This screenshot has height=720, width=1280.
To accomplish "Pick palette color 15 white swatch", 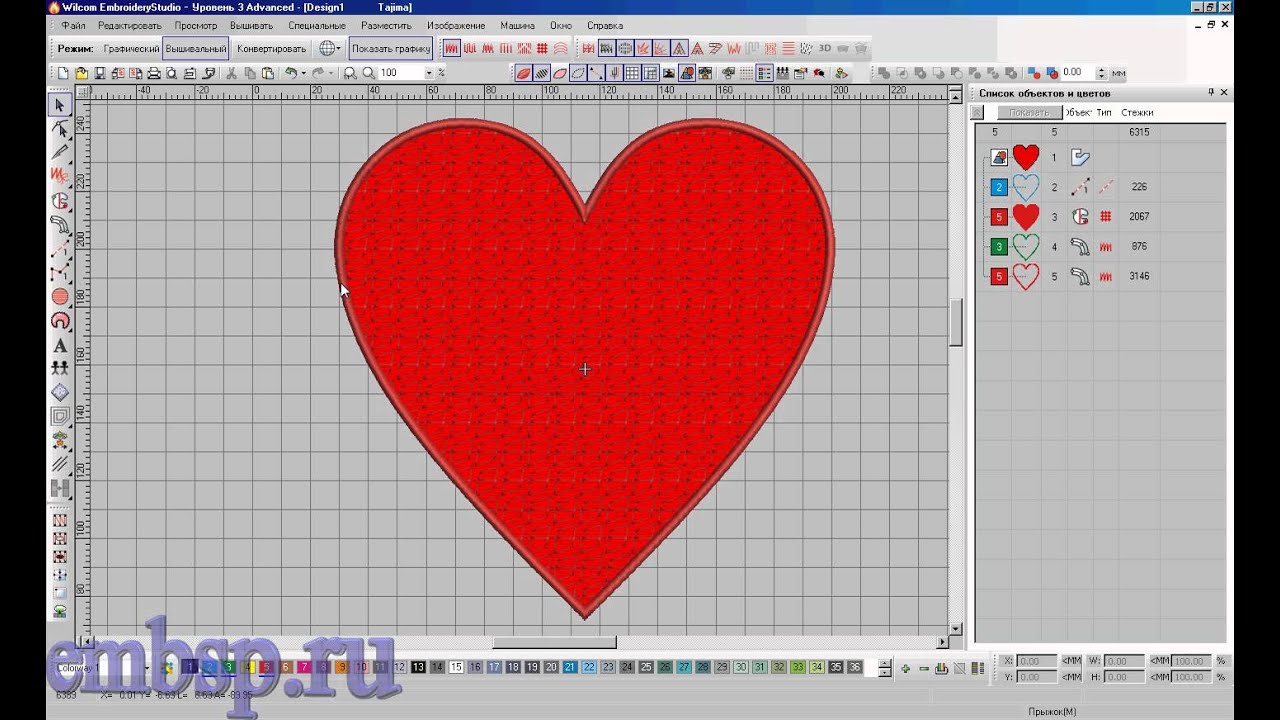I will (456, 667).
